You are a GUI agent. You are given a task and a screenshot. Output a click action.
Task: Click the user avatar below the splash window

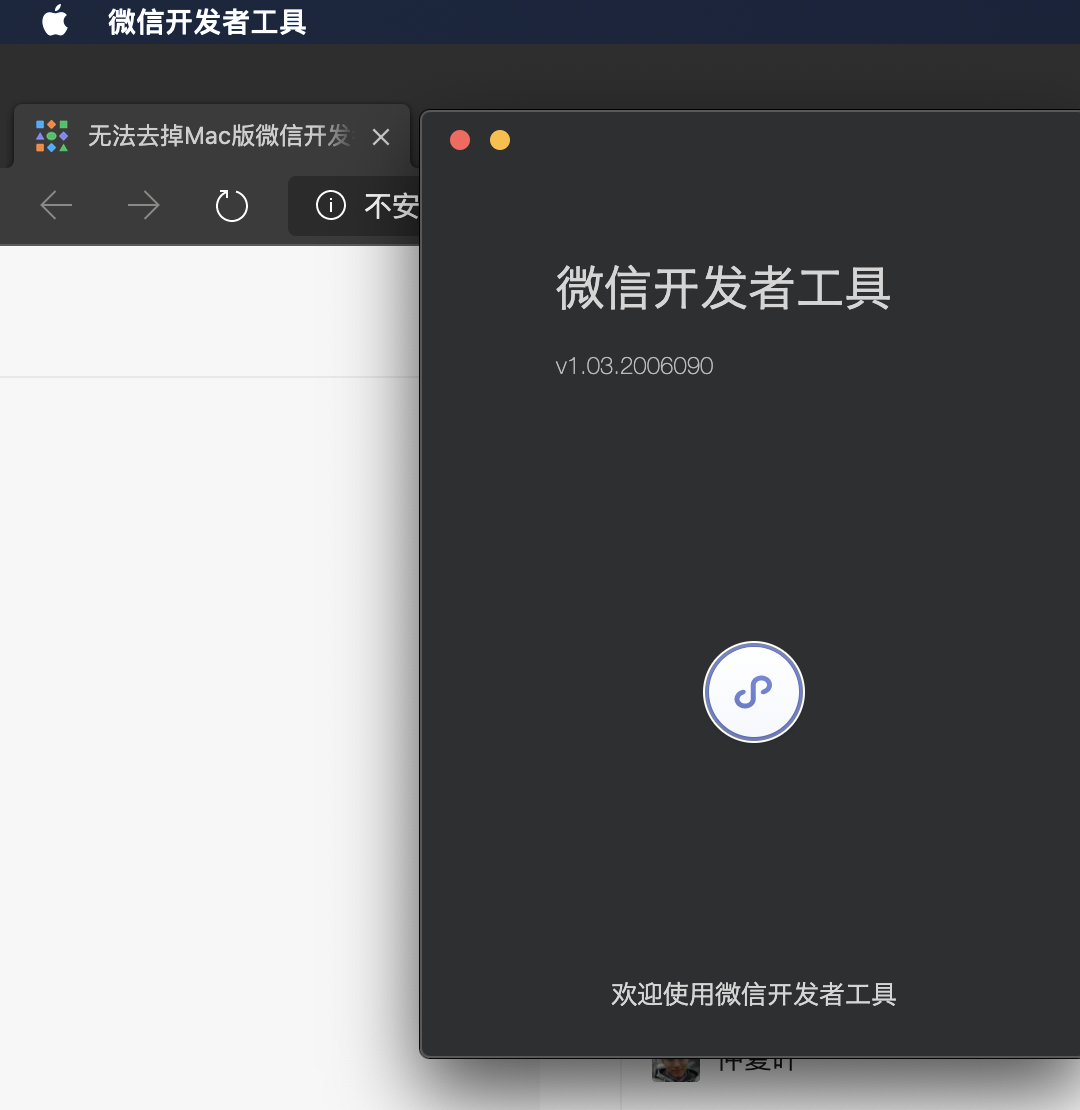click(676, 1070)
